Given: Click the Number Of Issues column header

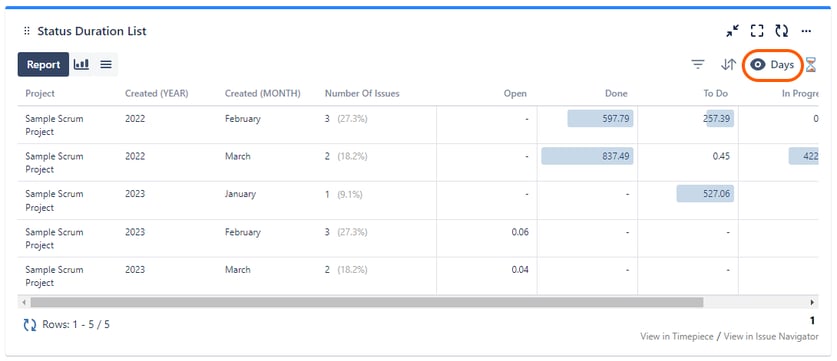Looking at the screenshot, I should click(x=362, y=93).
